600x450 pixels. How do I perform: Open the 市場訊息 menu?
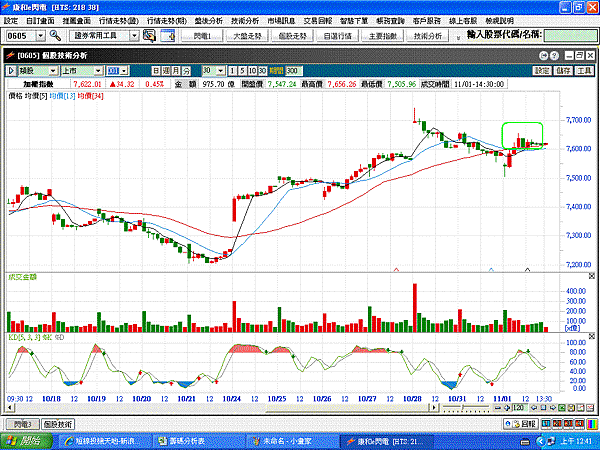281,21
